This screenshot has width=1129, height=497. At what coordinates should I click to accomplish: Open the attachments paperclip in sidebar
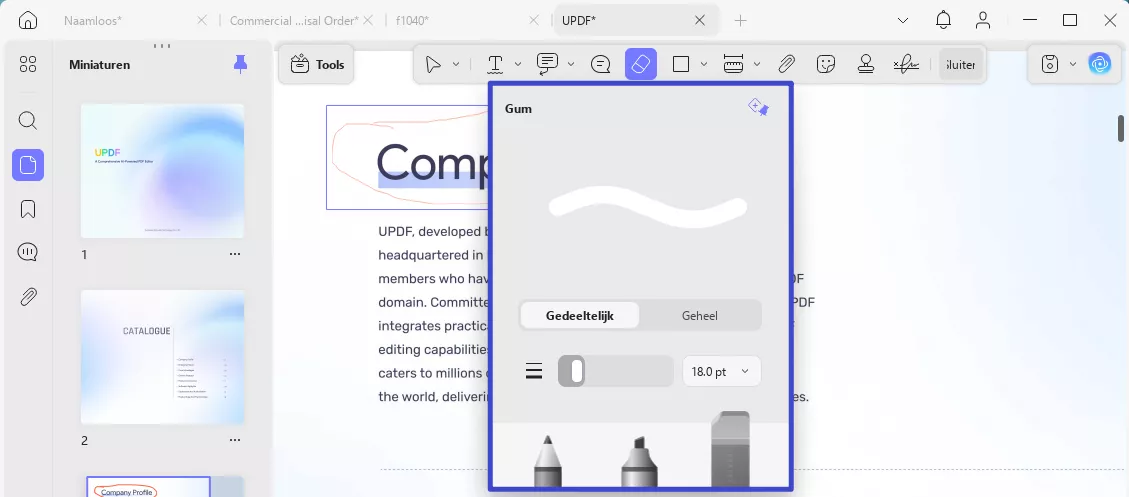pyautogui.click(x=27, y=297)
